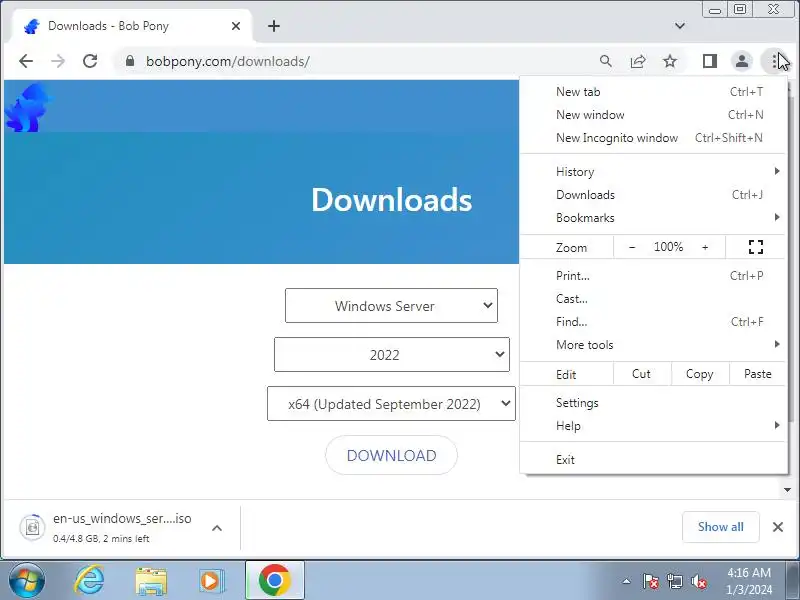Image resolution: width=800 pixels, height=600 pixels.
Task: Open the Action Center flag icon
Action: tap(651, 581)
